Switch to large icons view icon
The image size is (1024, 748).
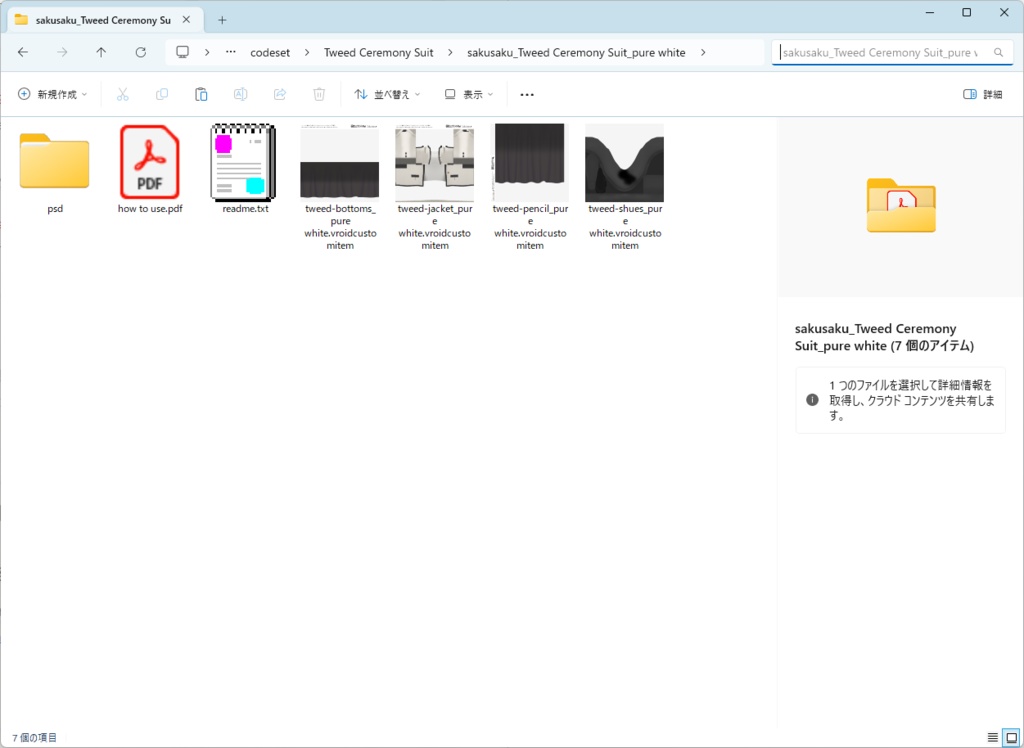(x=1012, y=738)
